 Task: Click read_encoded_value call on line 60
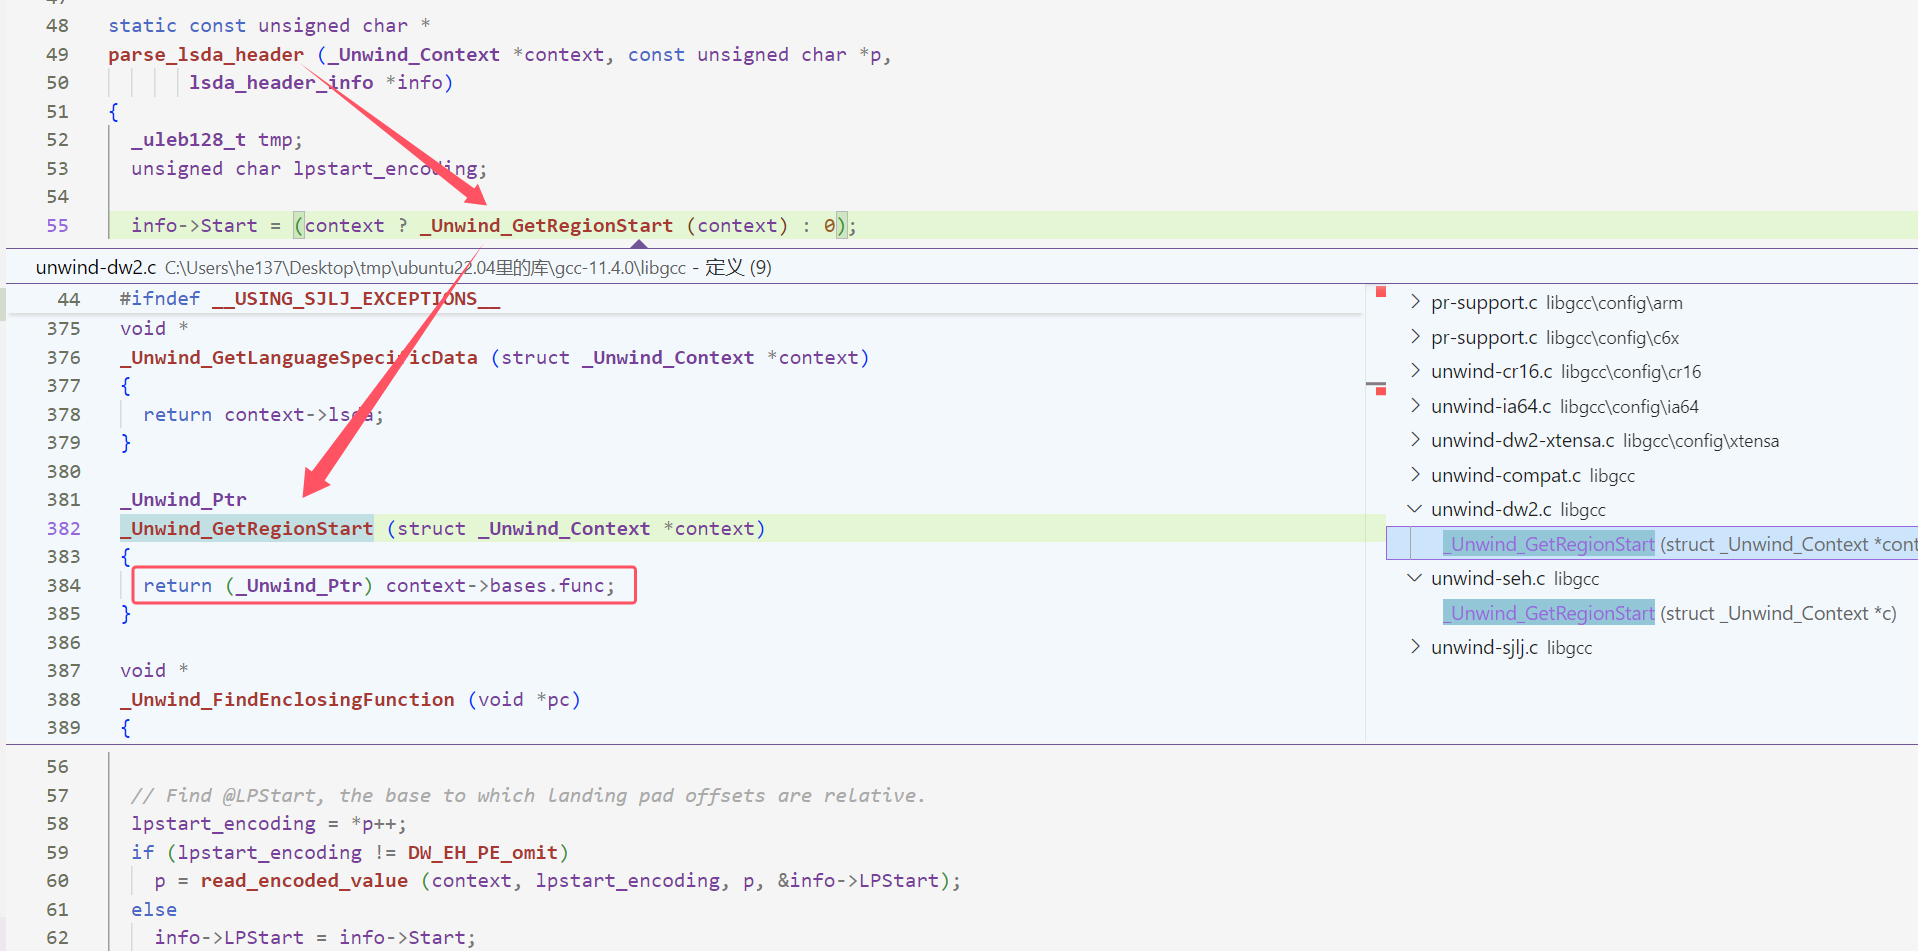[x=304, y=881]
